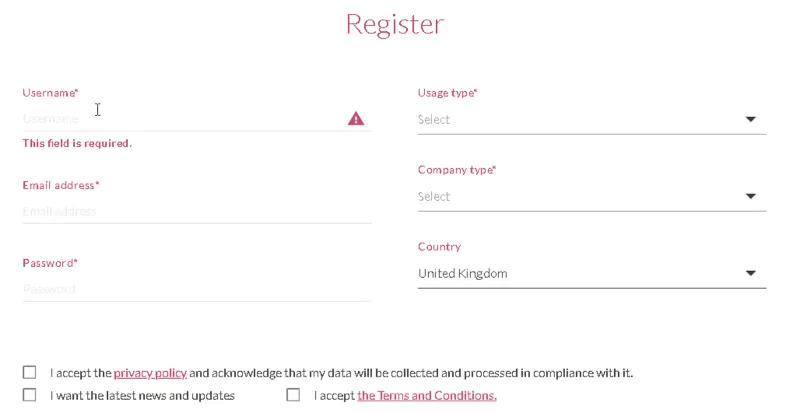The width and height of the screenshot is (800, 413).
Task: Focus the Username input field
Action: (x=197, y=119)
